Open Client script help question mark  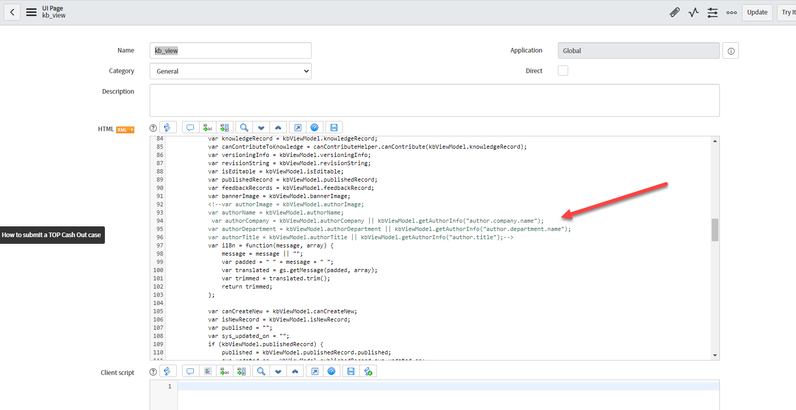coord(153,372)
